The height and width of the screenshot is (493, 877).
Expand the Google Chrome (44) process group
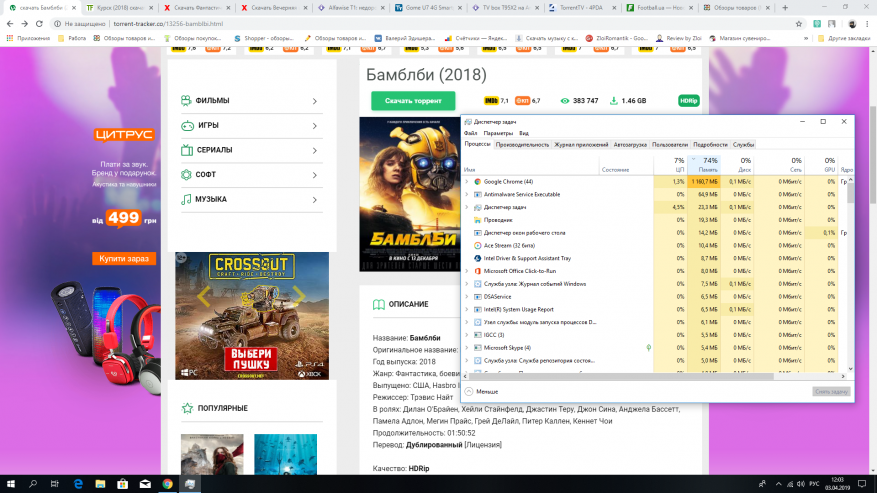point(467,181)
